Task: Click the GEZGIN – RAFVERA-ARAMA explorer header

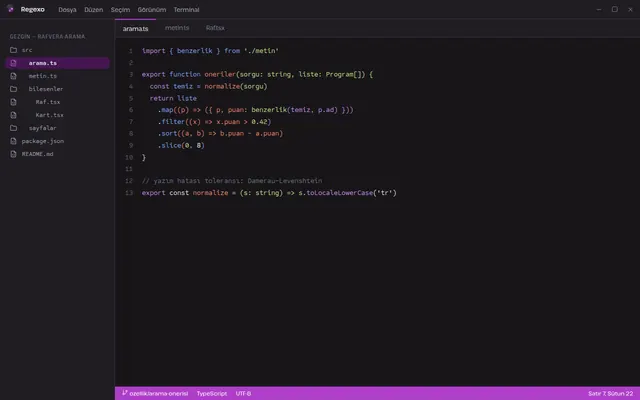Action: [x=47, y=36]
